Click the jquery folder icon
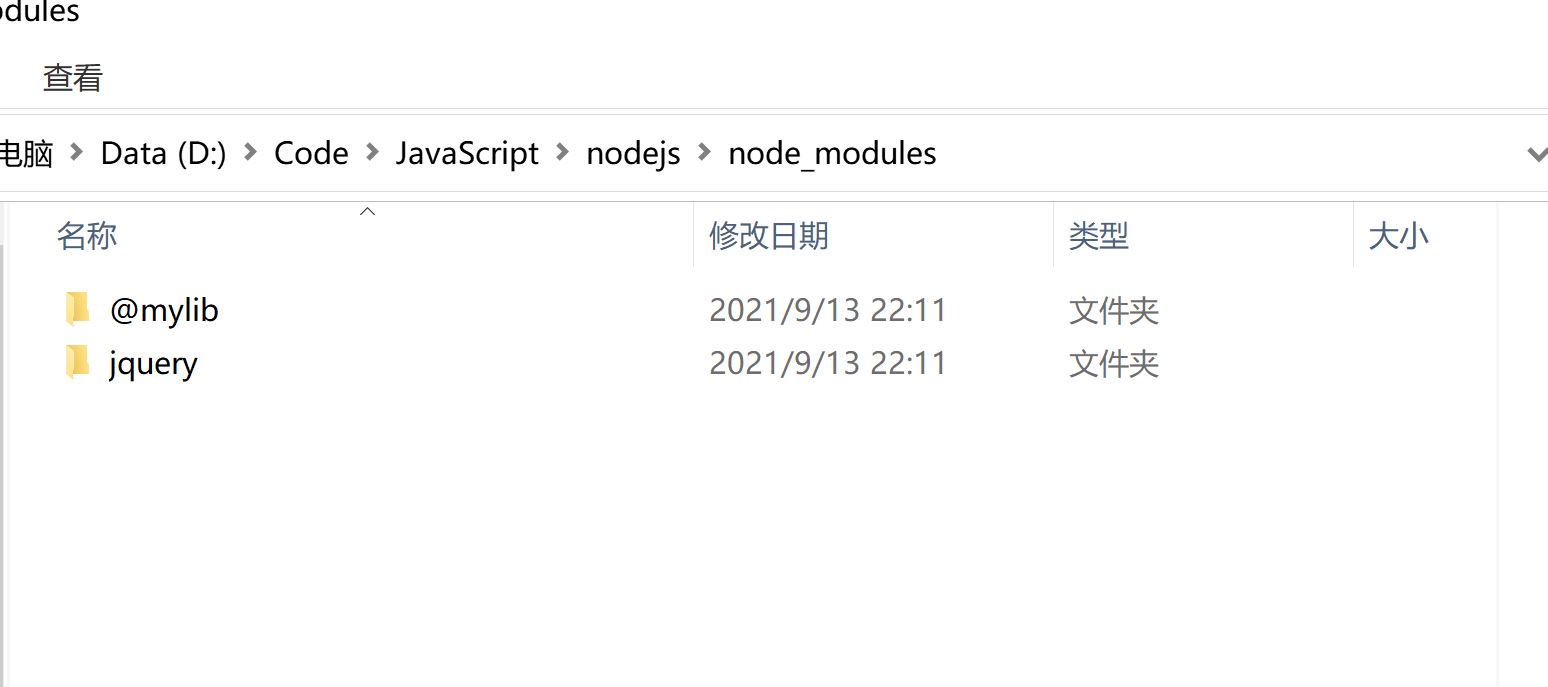Screen dimensions: 1548x687 [77, 362]
